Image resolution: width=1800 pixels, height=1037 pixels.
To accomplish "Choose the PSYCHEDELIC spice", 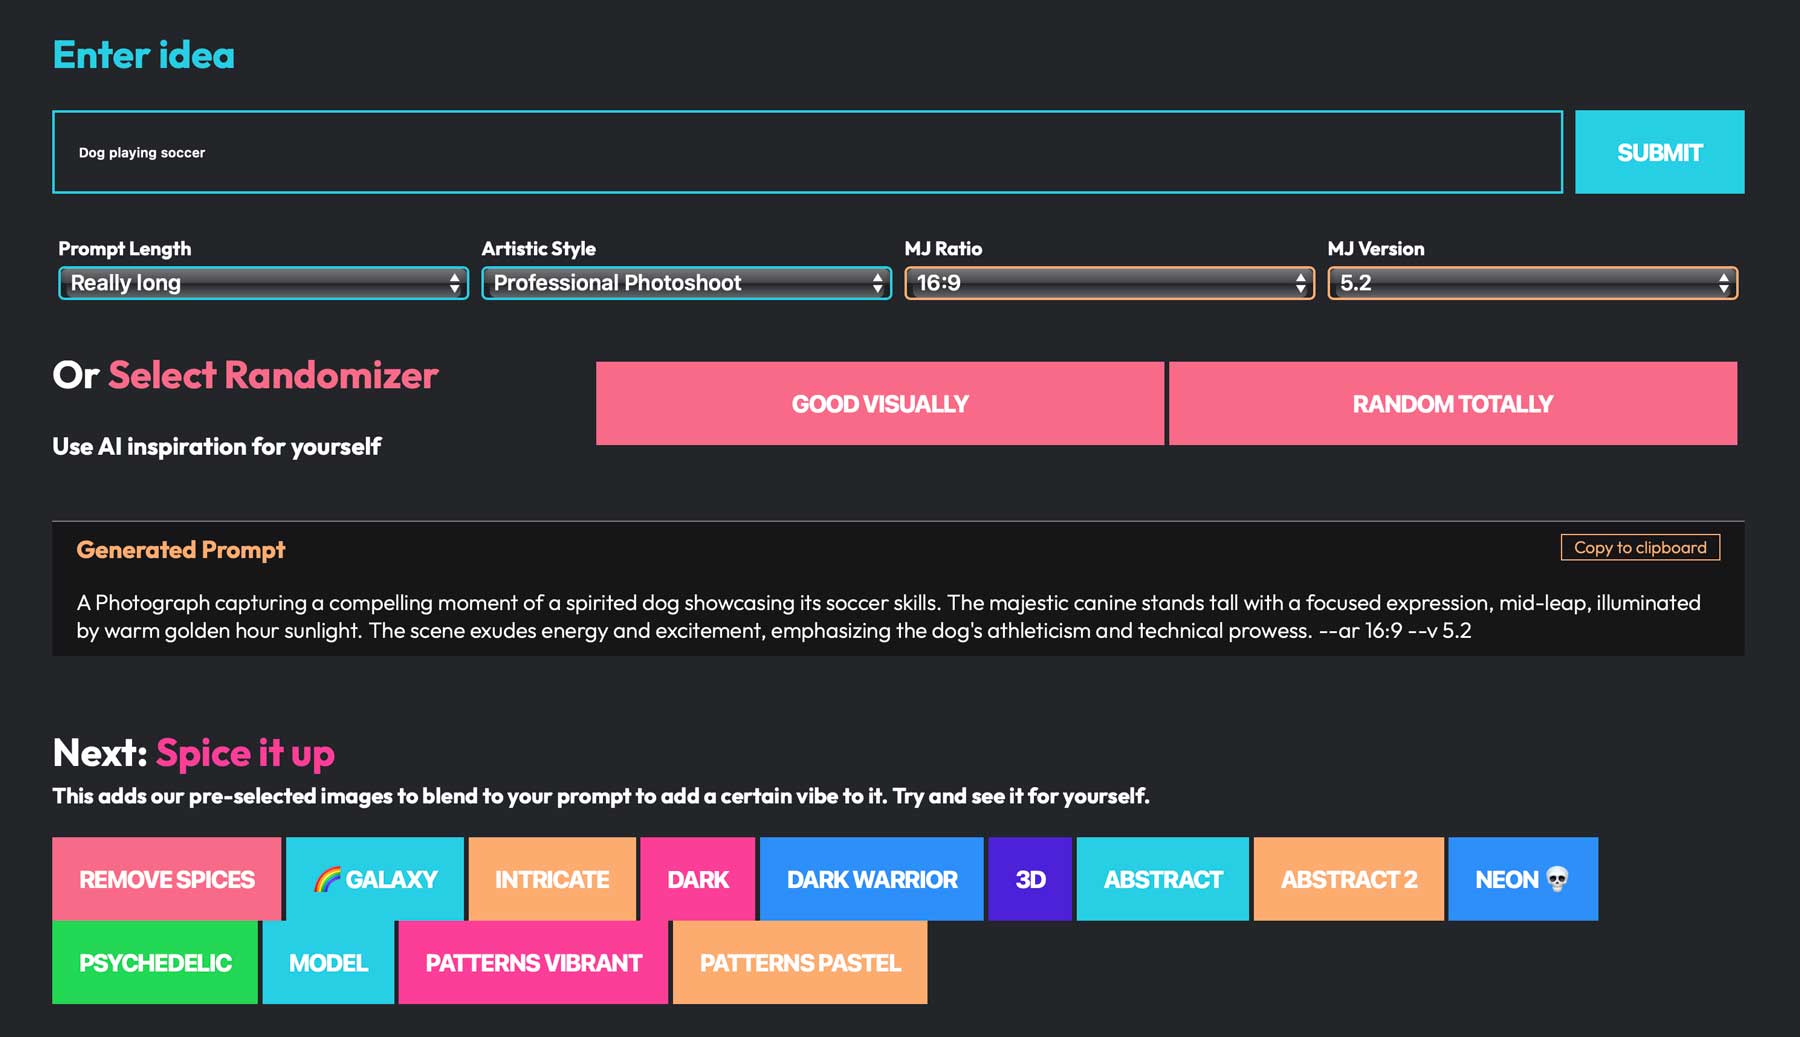I will [x=155, y=962].
